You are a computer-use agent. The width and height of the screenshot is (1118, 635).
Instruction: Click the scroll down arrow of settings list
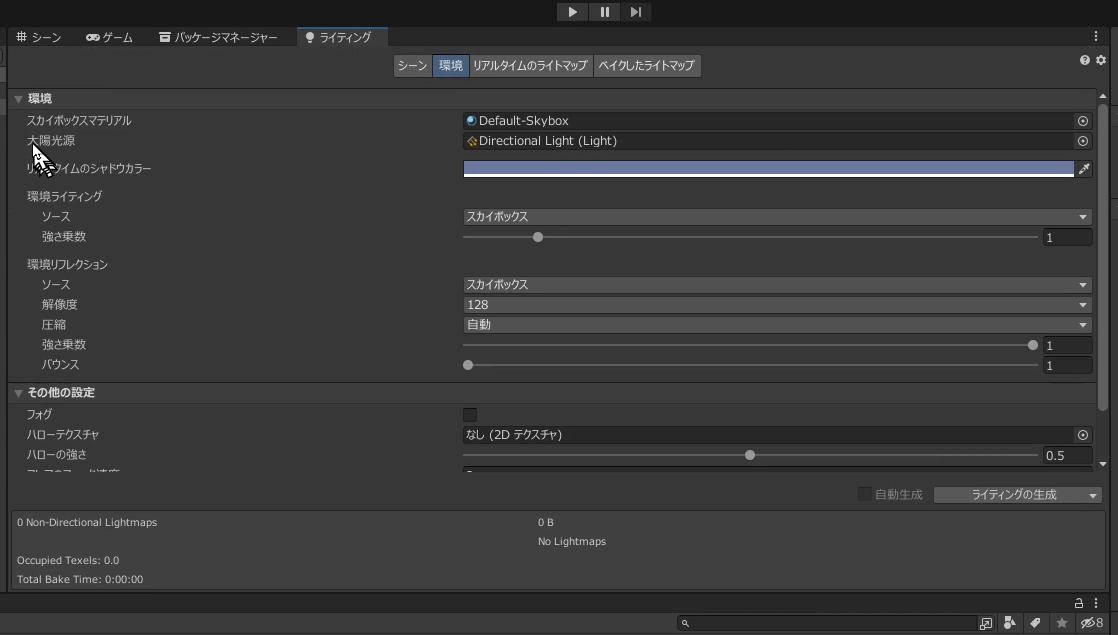pos(1103,464)
